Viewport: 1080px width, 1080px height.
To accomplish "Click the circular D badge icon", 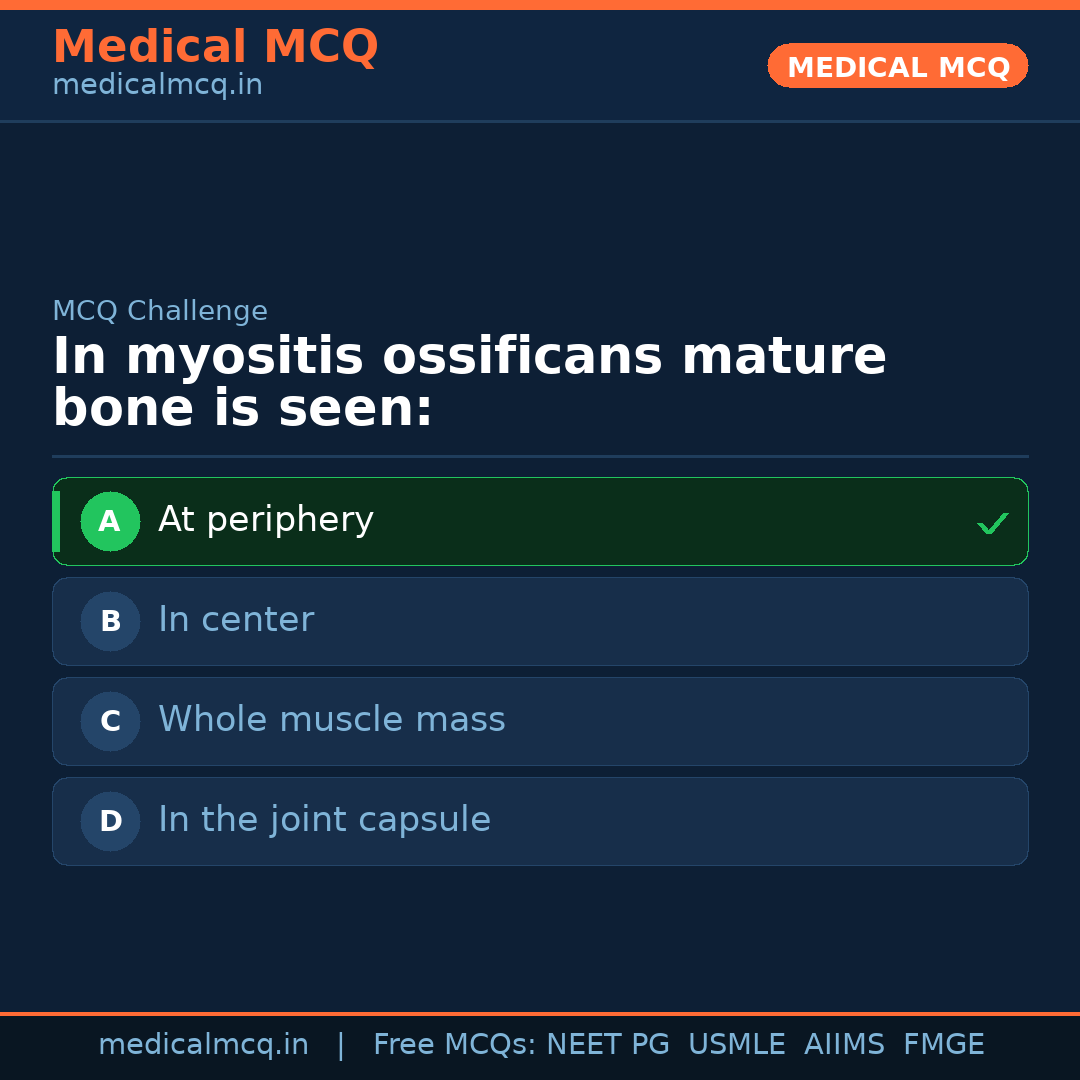I will click(110, 821).
